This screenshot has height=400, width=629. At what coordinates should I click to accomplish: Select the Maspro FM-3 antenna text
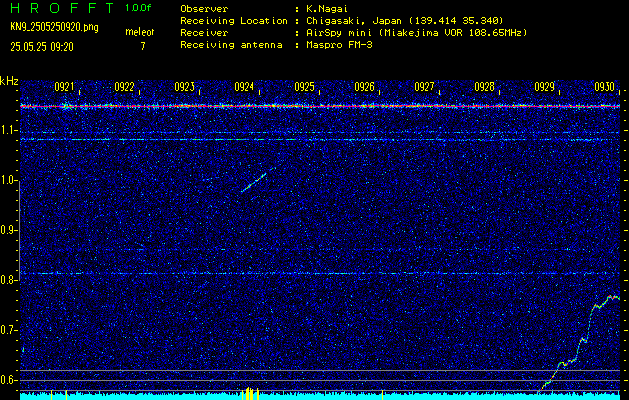(x=339, y=45)
